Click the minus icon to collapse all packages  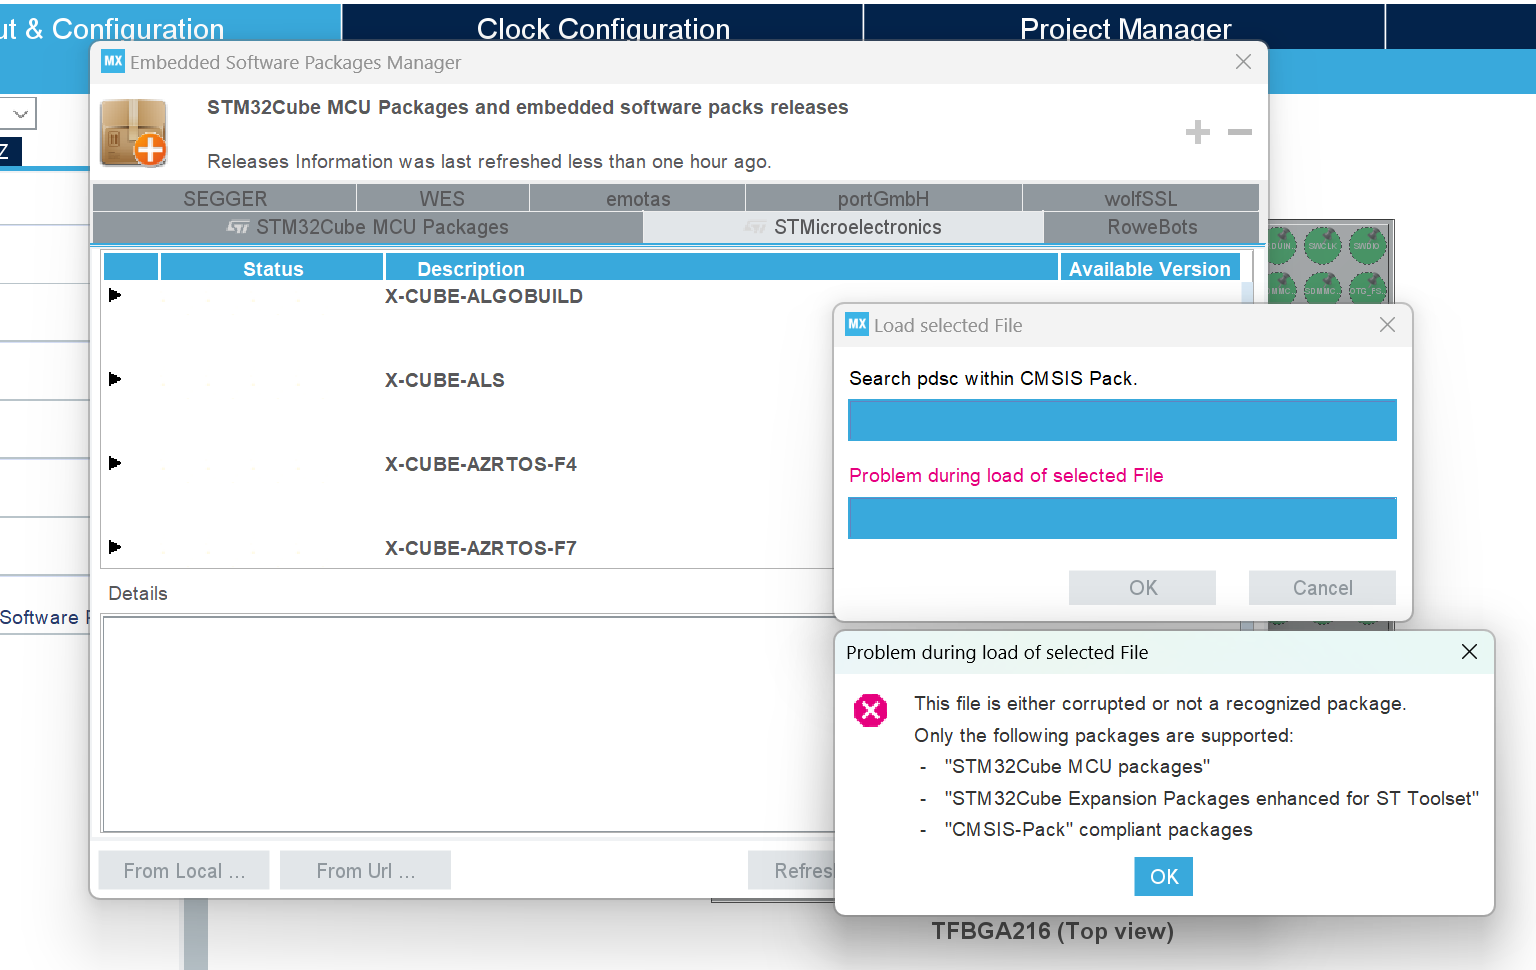pyautogui.click(x=1239, y=131)
